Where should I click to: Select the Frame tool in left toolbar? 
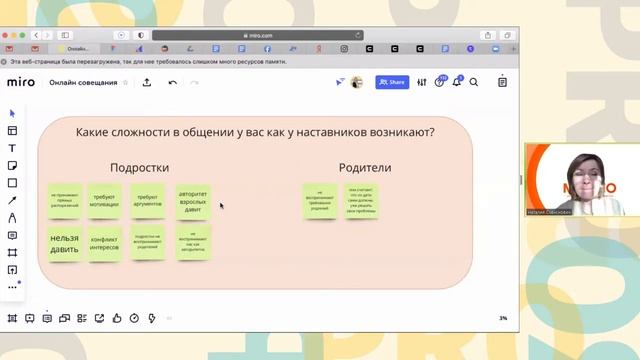coord(12,253)
